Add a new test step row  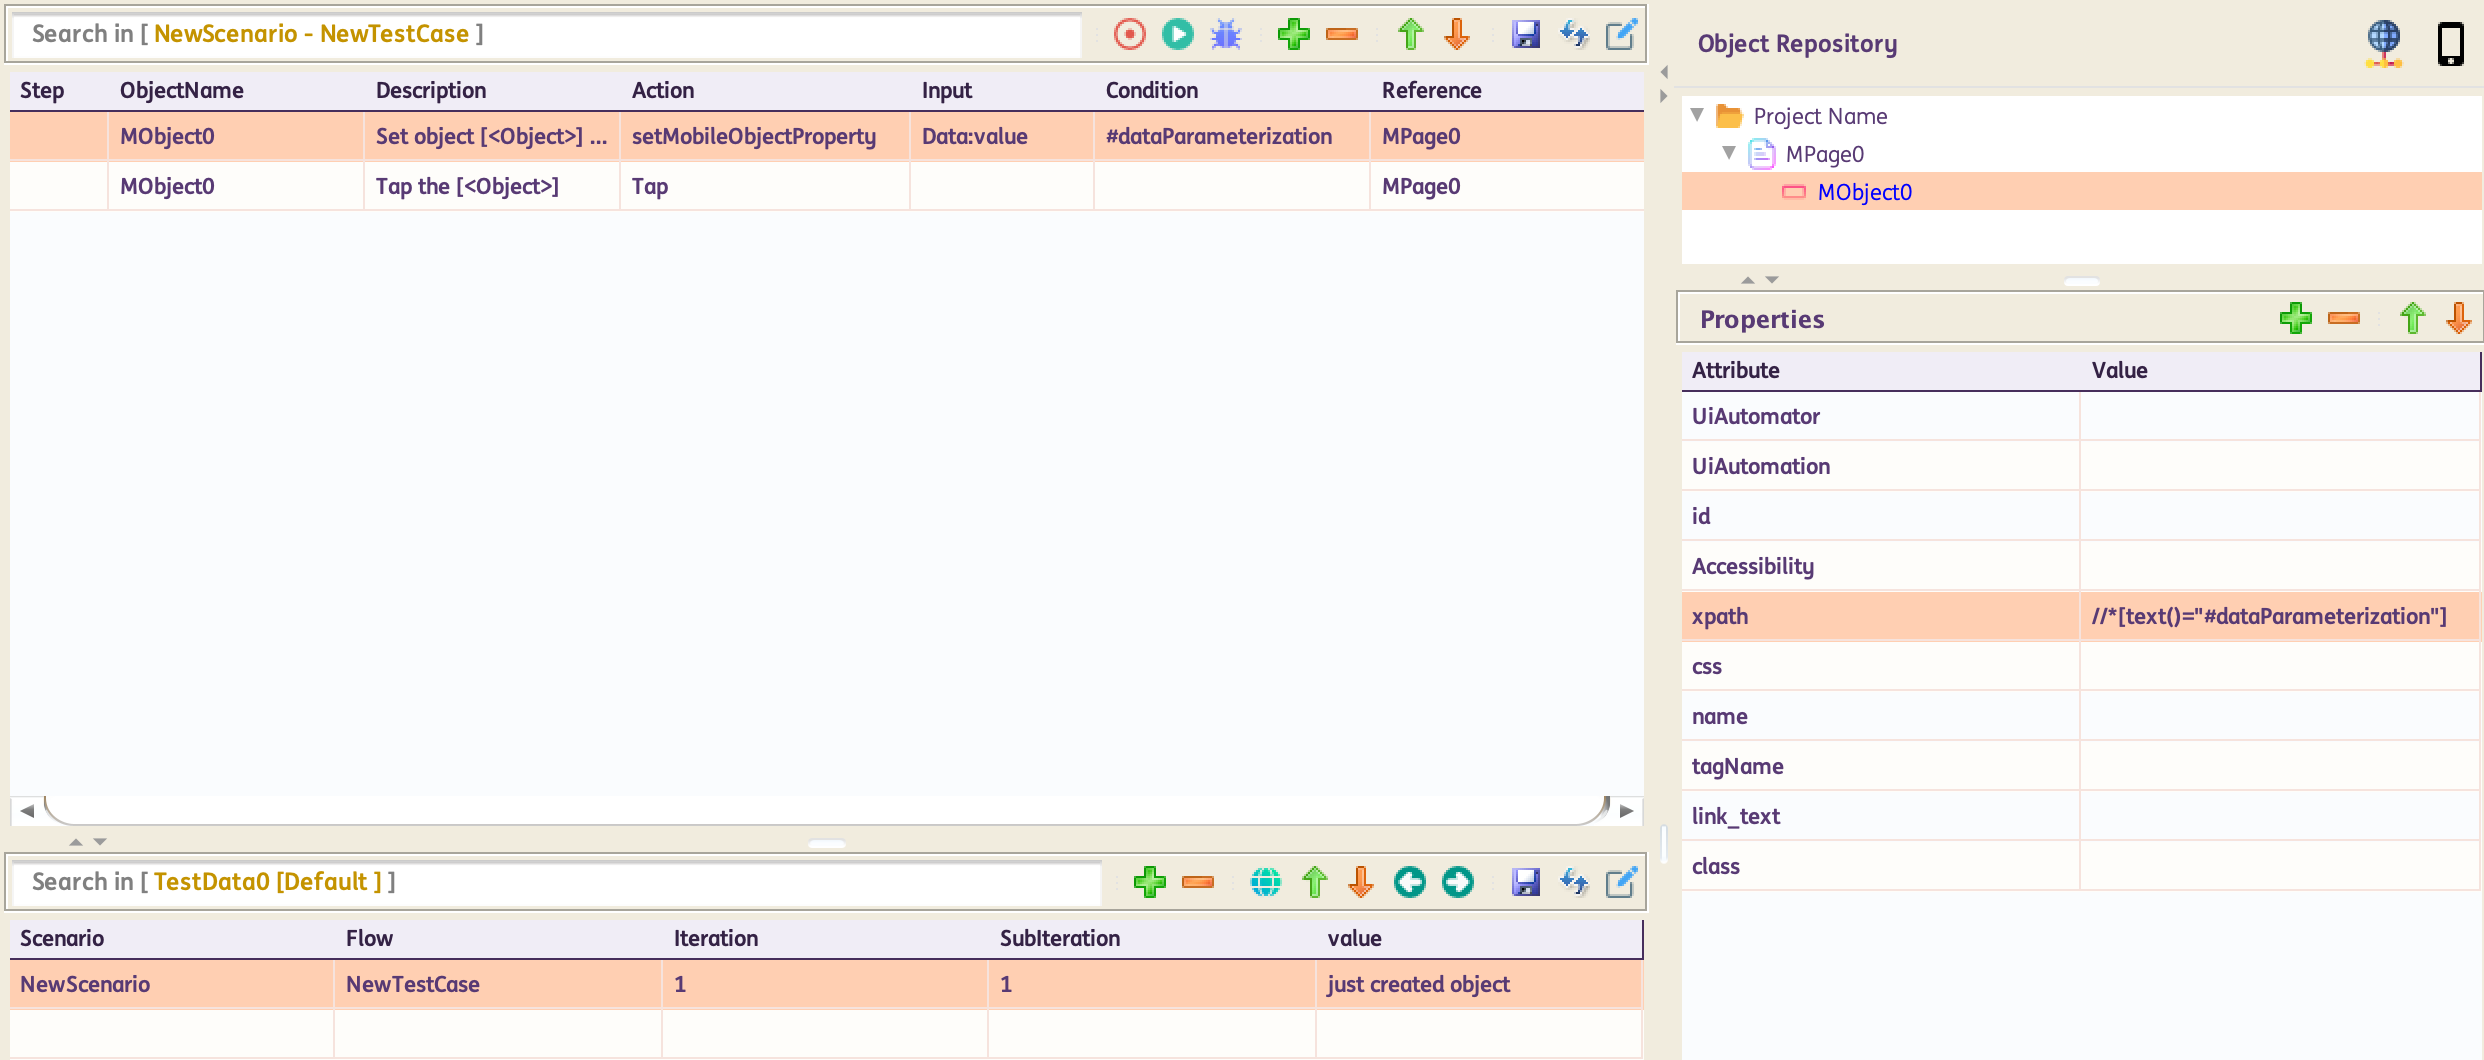coord(1293,35)
